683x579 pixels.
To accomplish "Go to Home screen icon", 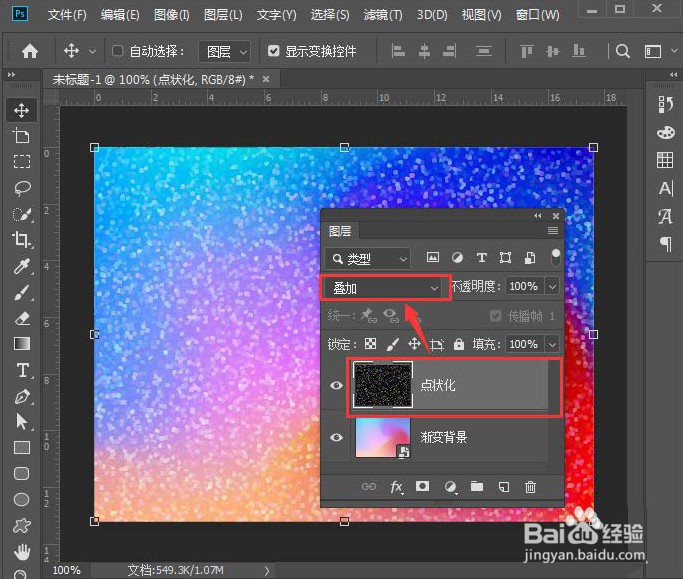I will pyautogui.click(x=30, y=51).
